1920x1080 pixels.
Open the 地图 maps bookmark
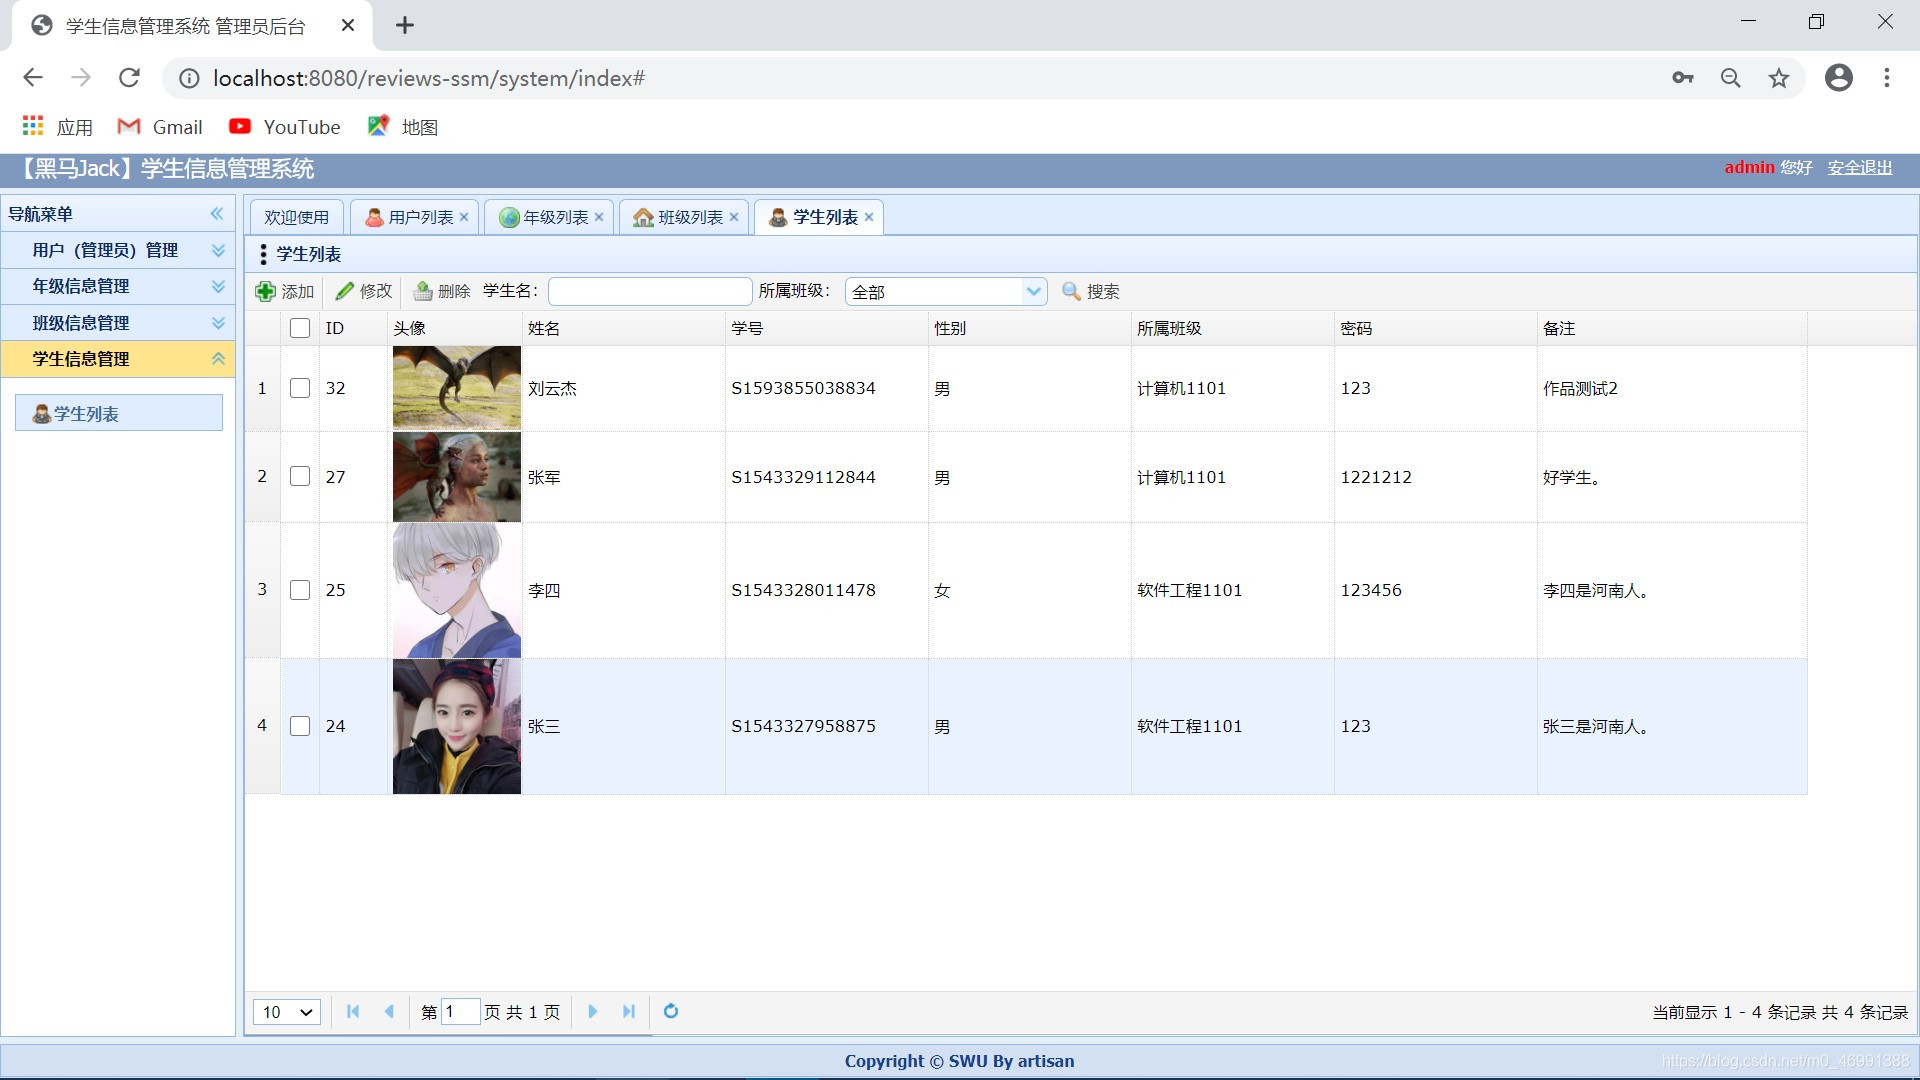click(x=403, y=127)
